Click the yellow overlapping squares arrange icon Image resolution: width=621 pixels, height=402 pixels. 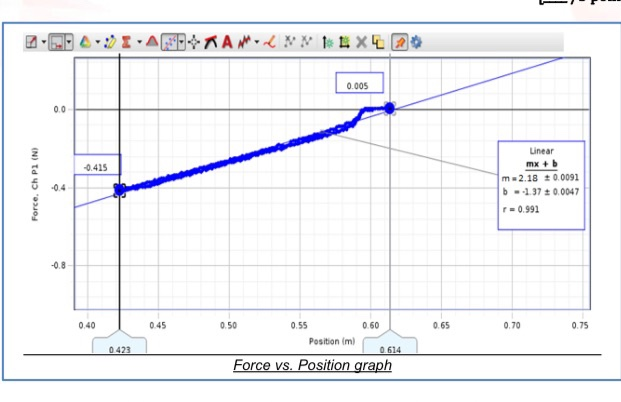pos(378,42)
